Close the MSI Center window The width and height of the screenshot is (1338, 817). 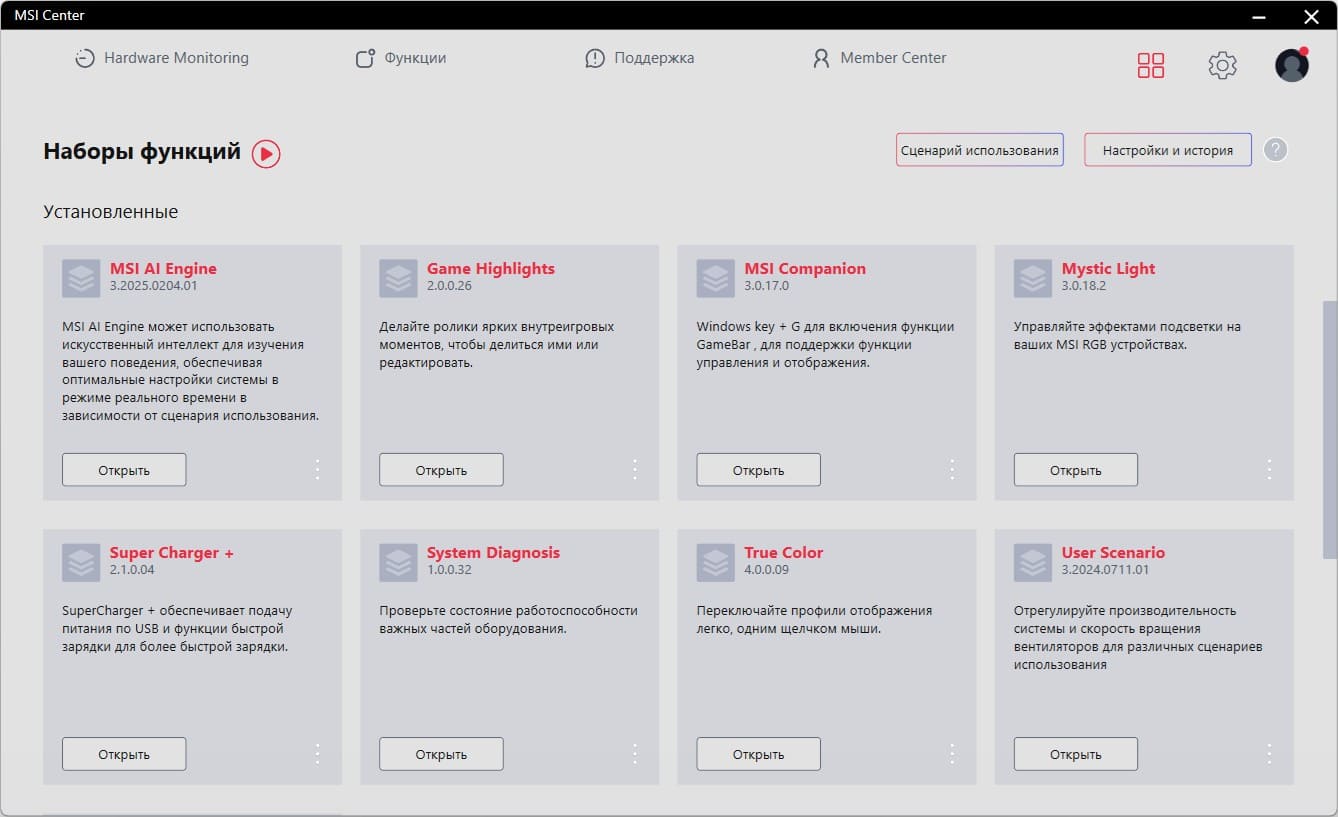[x=1311, y=16]
